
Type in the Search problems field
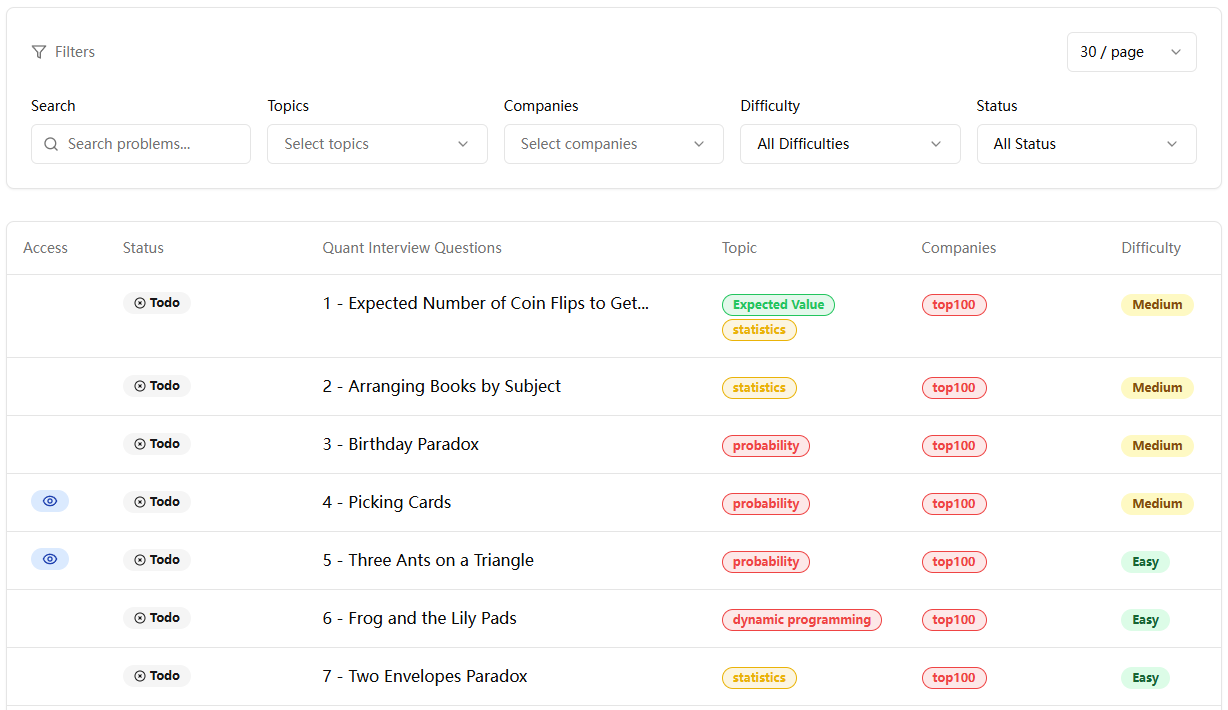[x=150, y=144]
